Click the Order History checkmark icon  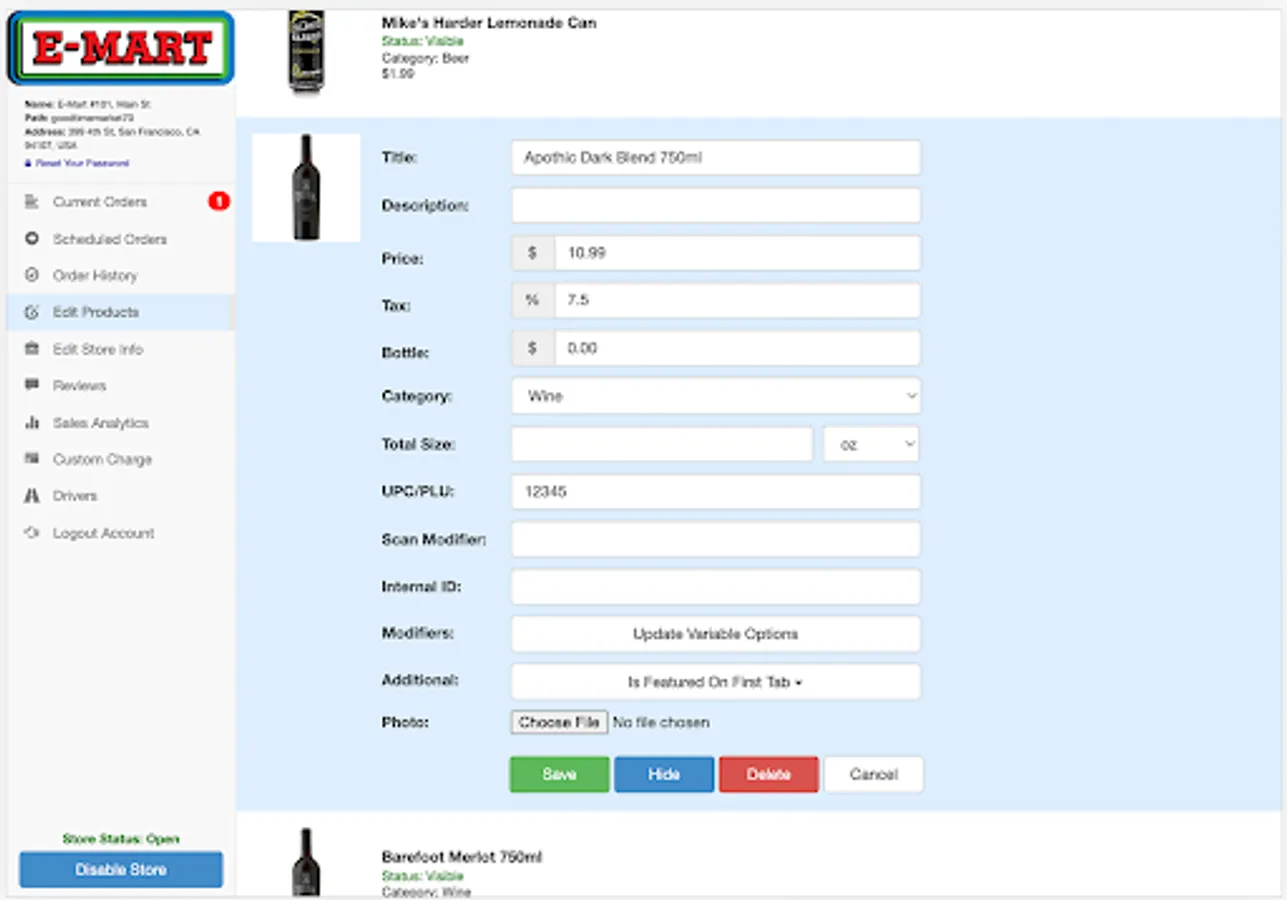[31, 275]
